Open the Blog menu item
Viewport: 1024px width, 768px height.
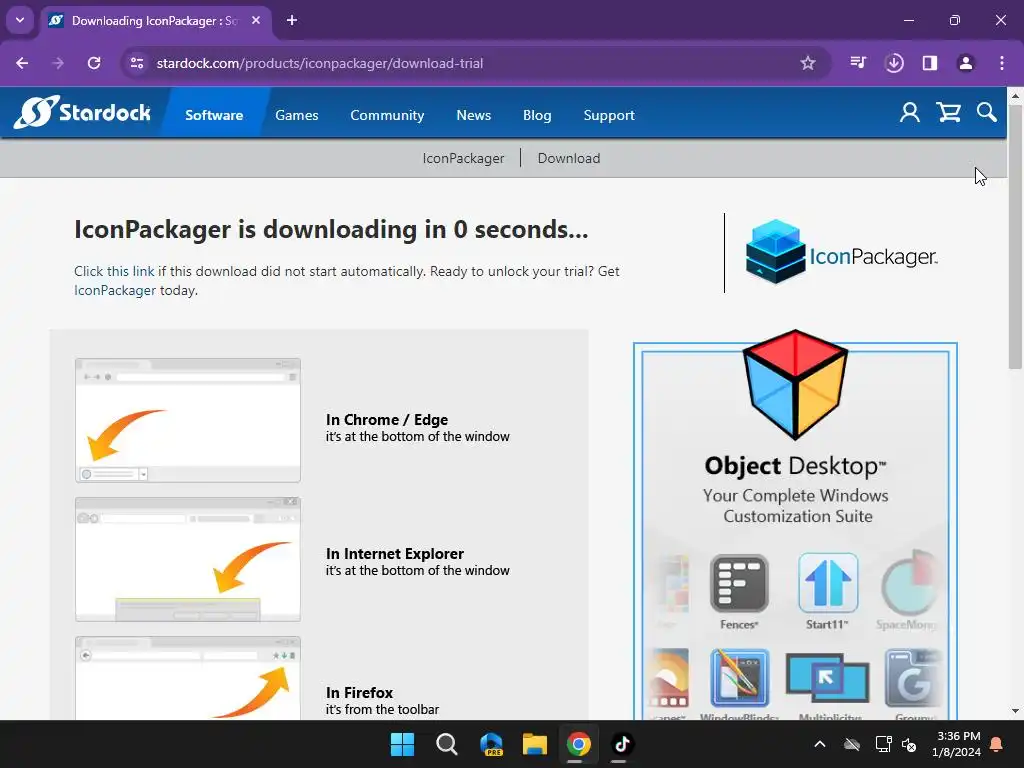[537, 115]
